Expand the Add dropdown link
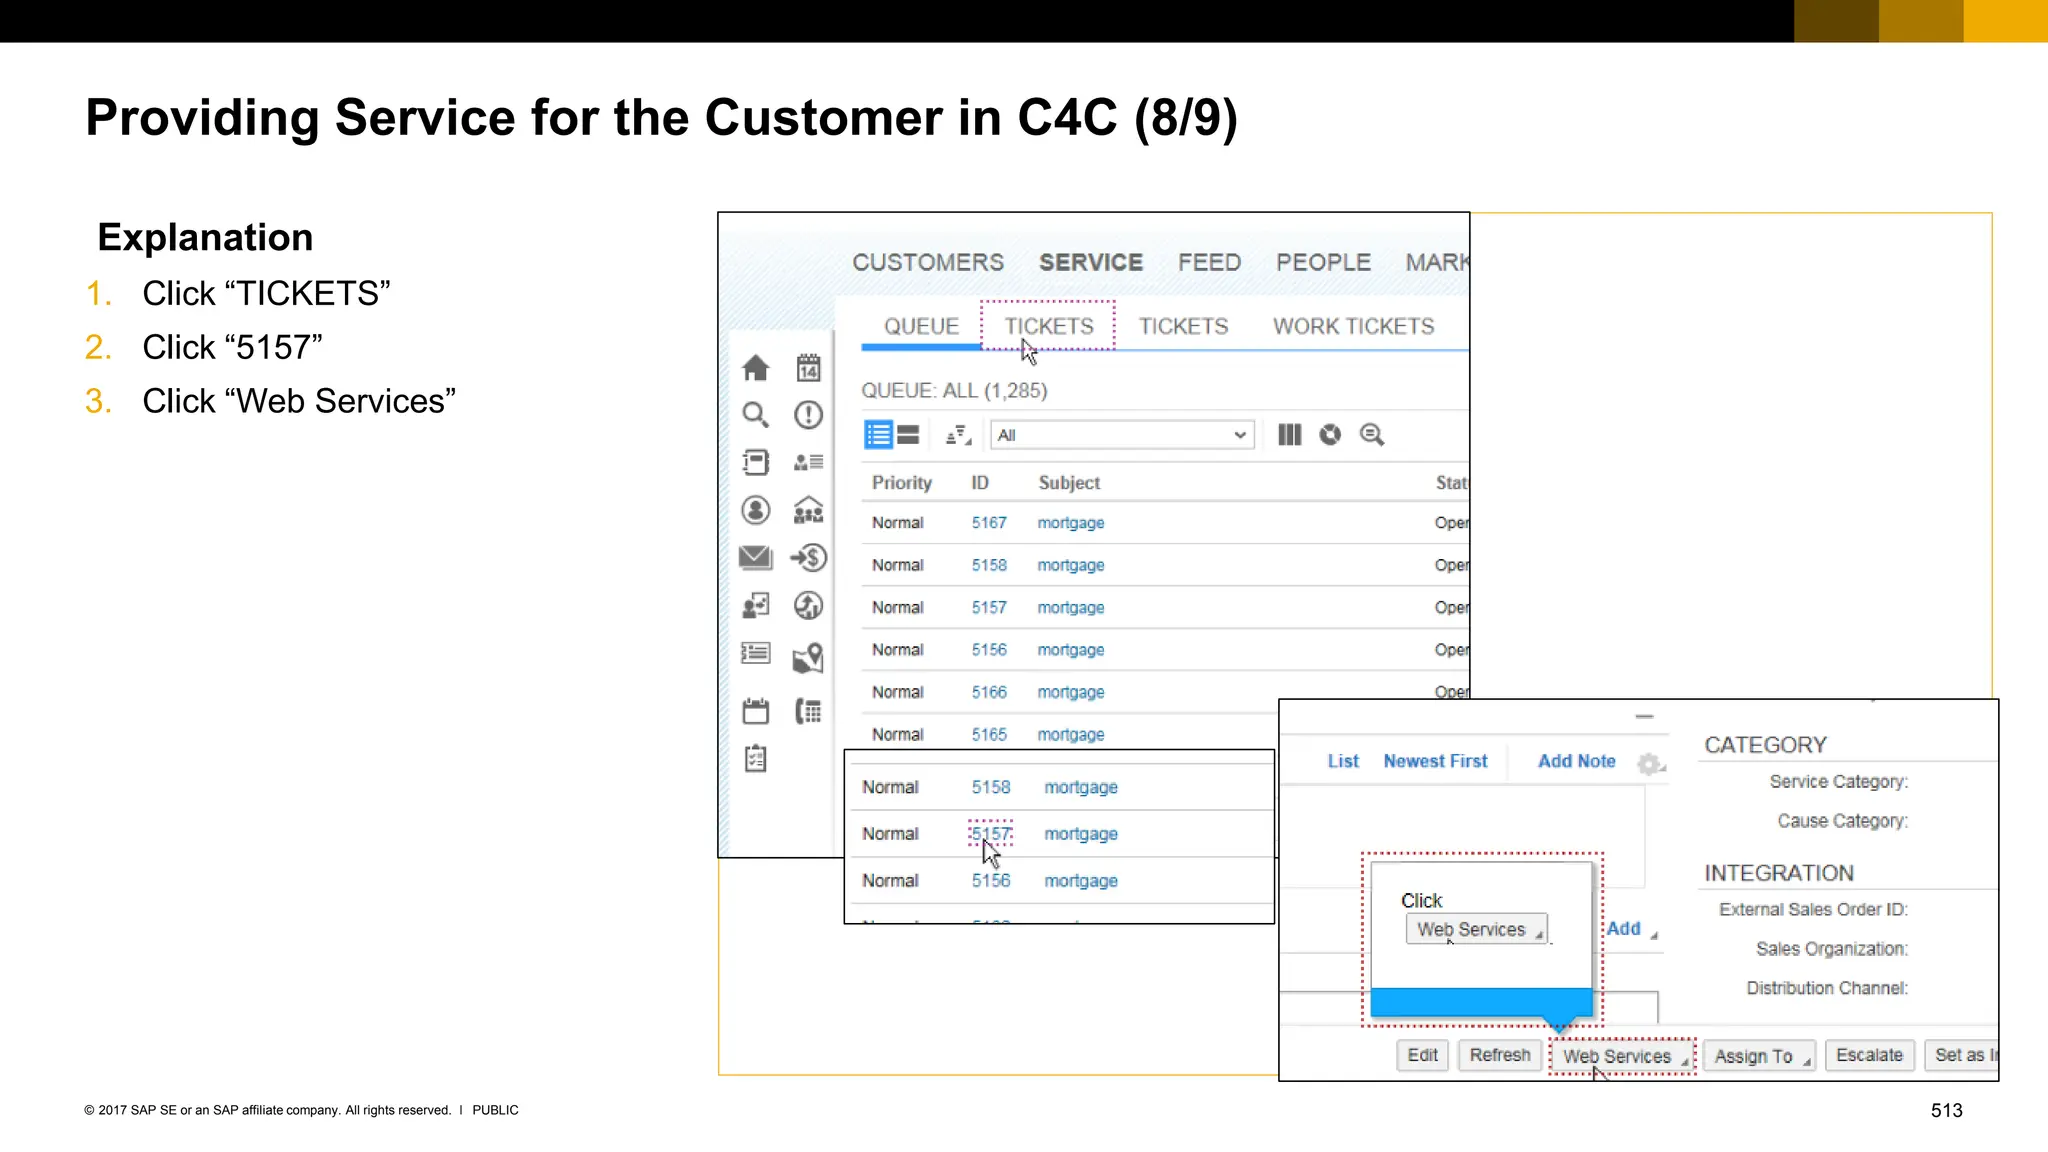The width and height of the screenshot is (2048, 1152). 1631,929
